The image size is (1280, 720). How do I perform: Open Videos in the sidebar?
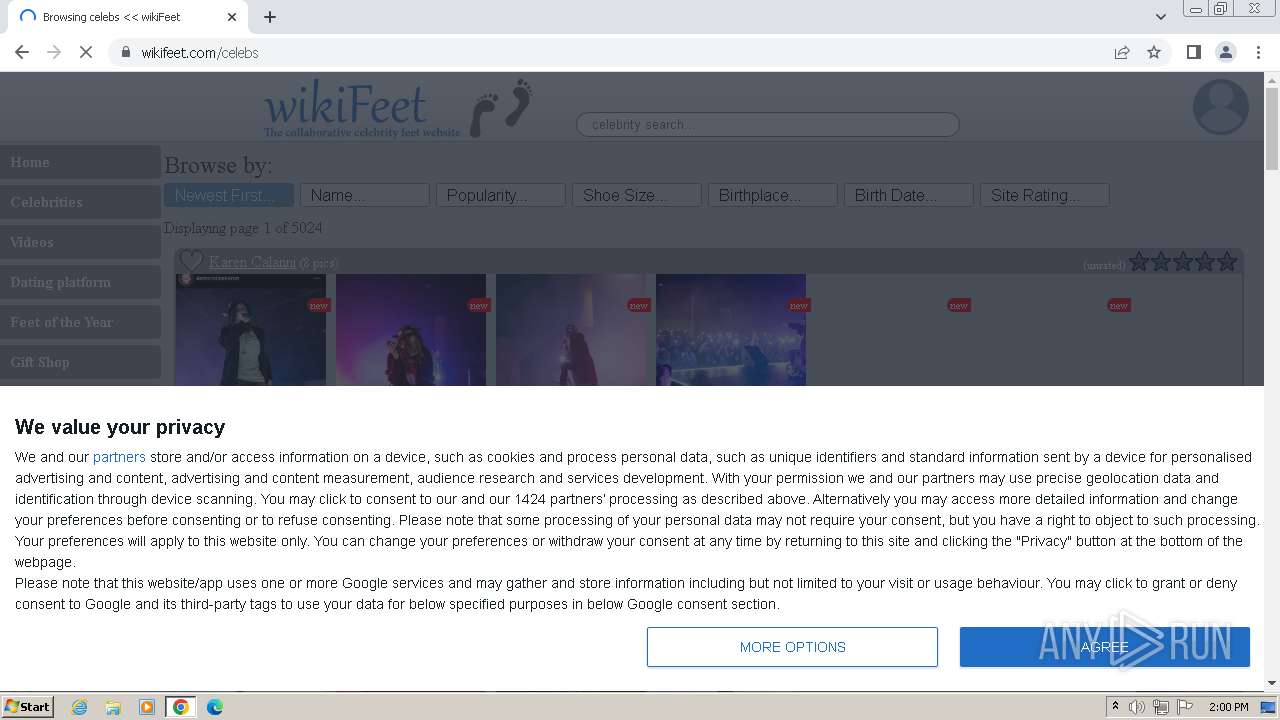[80, 242]
